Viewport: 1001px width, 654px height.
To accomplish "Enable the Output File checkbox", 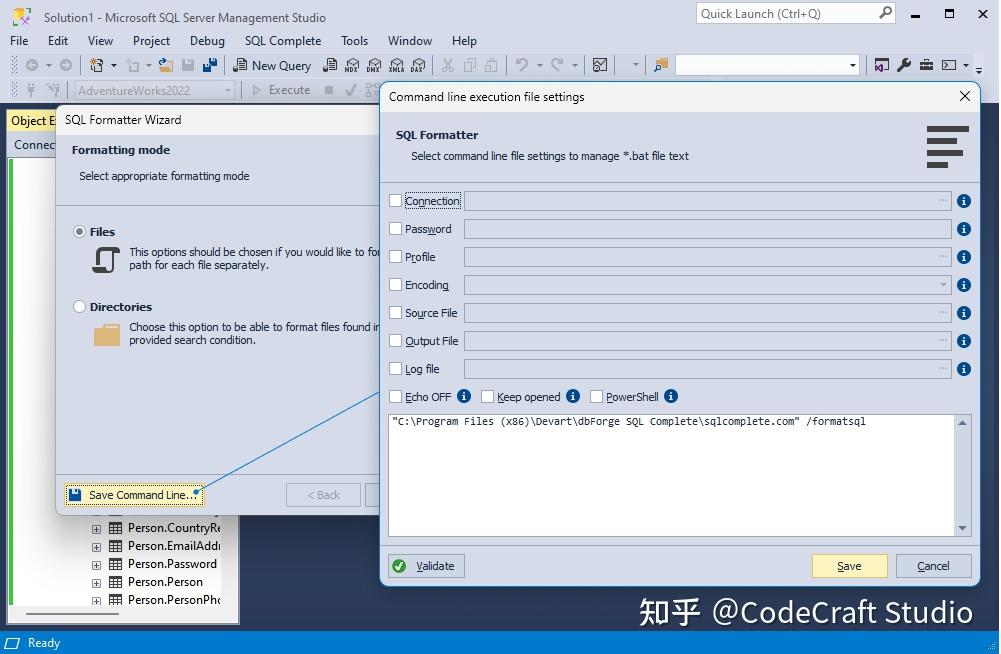I will 395,341.
